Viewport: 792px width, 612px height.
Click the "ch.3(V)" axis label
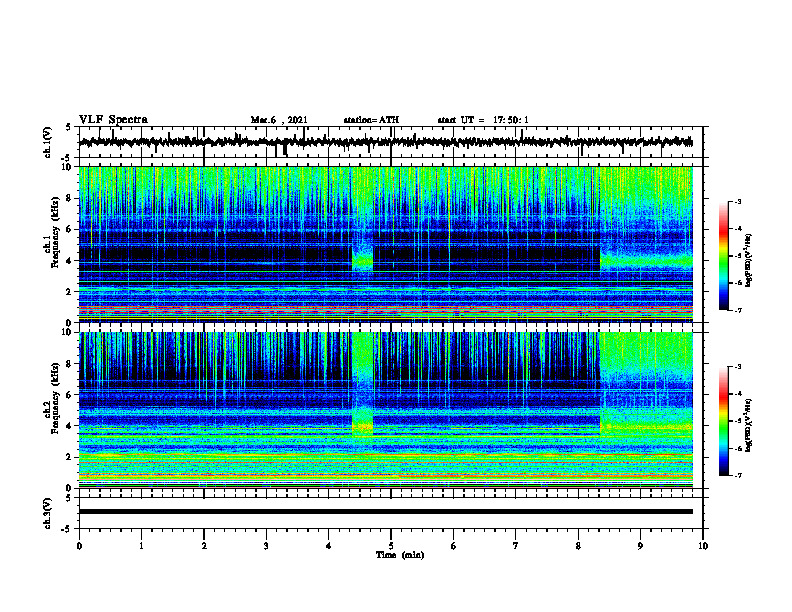click(x=47, y=513)
